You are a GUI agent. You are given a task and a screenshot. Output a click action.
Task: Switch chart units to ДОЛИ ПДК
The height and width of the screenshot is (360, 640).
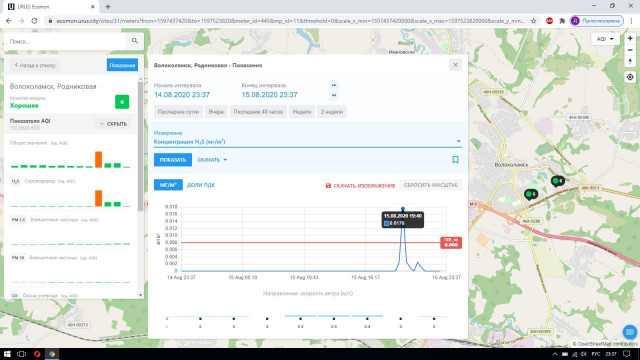click(201, 185)
